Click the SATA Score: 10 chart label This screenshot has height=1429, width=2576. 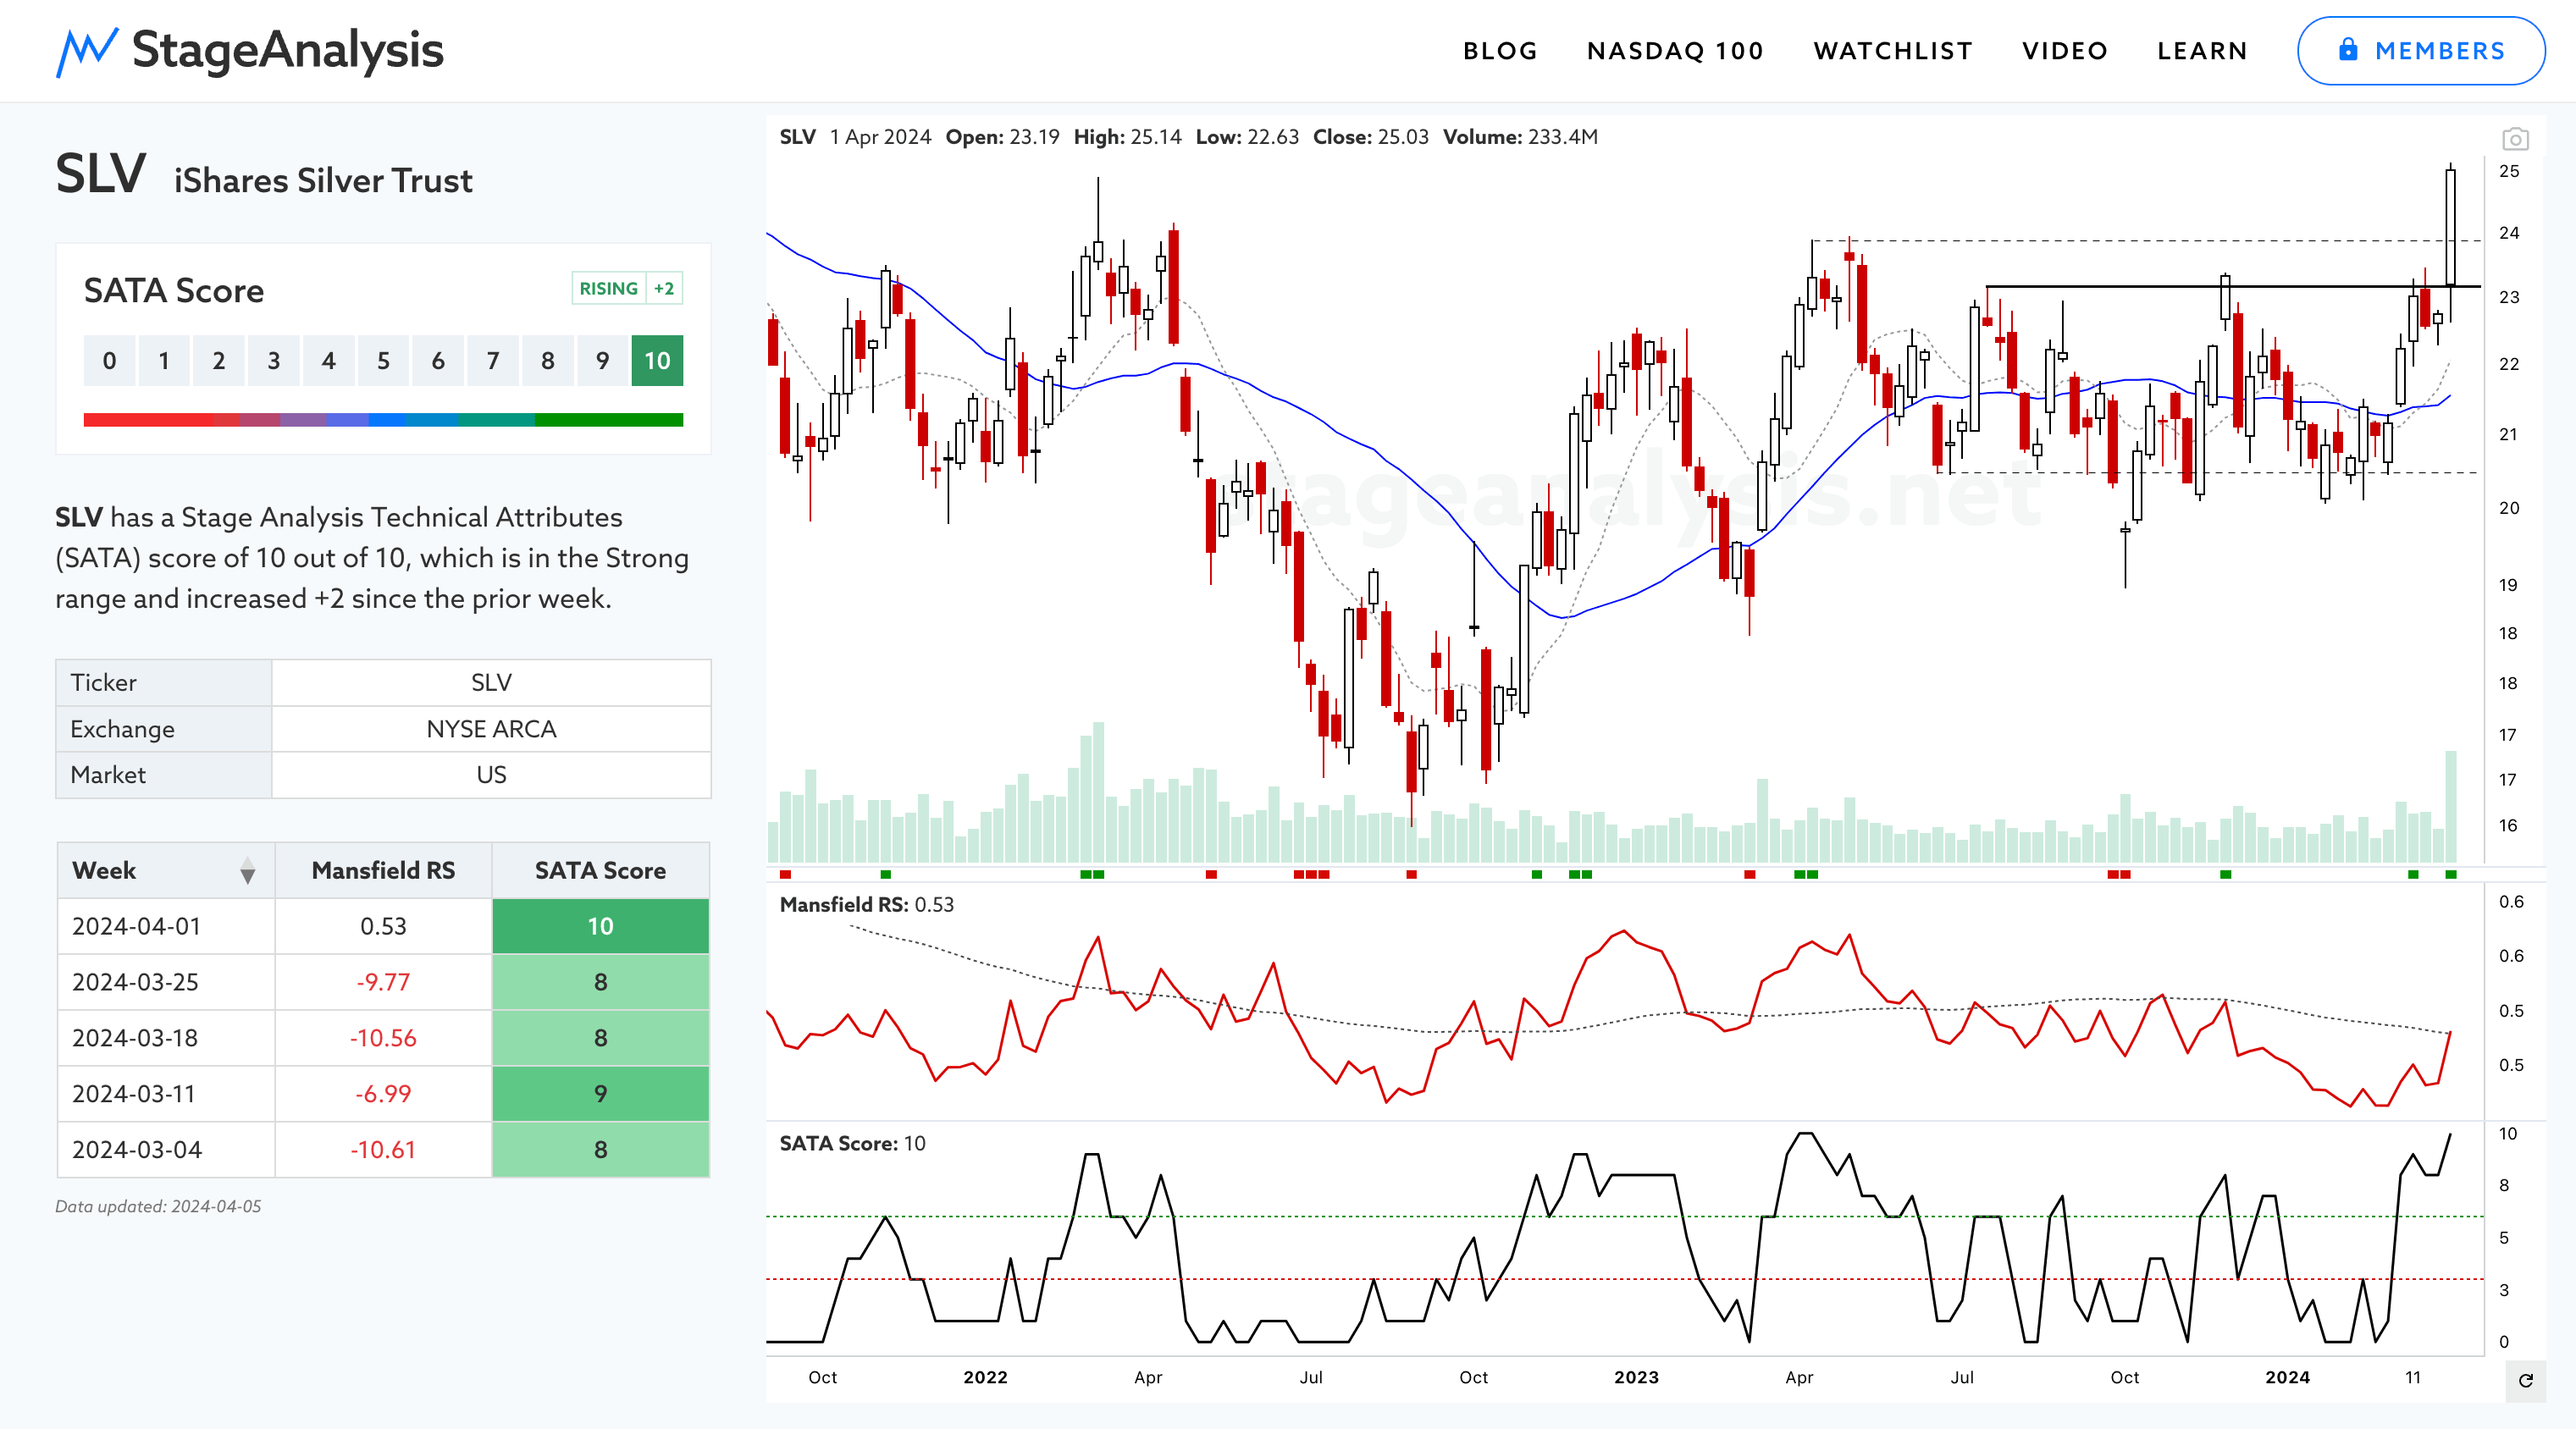click(852, 1144)
